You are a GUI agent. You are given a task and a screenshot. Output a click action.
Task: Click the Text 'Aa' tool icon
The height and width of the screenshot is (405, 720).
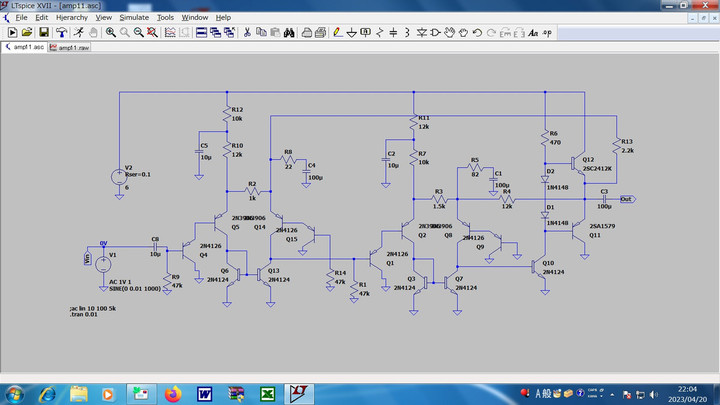pyautogui.click(x=533, y=32)
